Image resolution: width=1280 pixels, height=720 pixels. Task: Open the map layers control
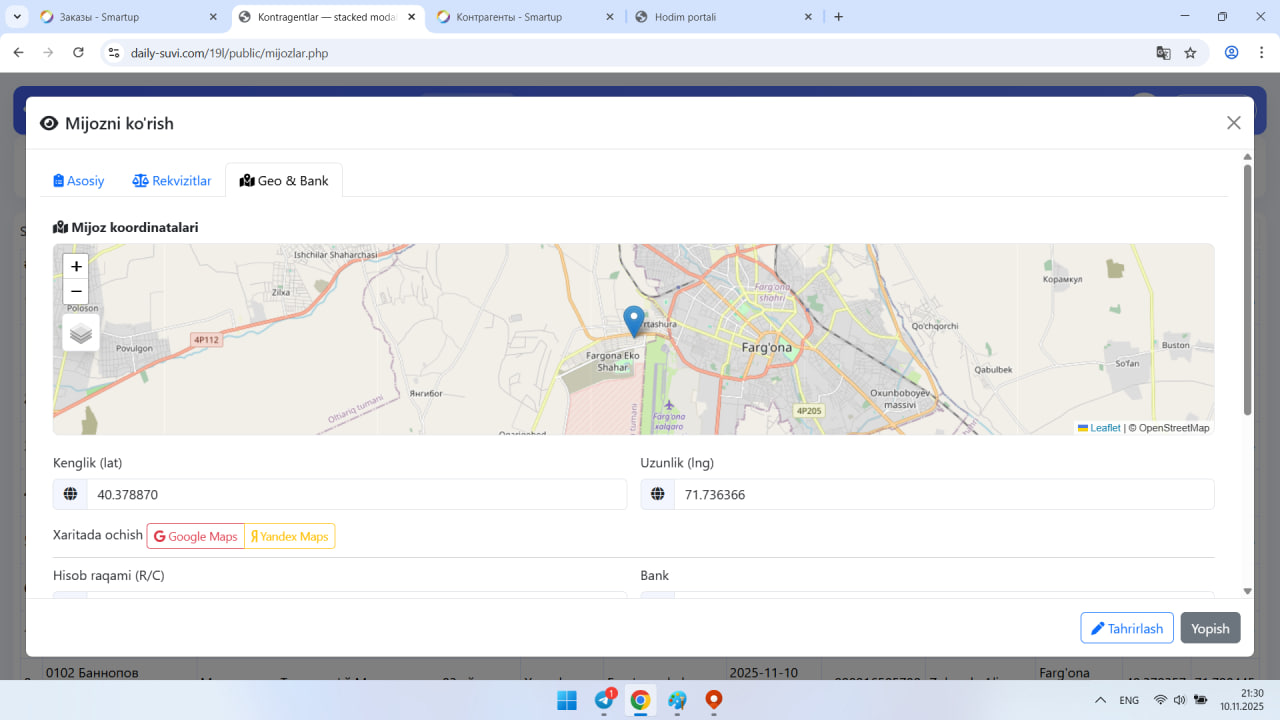[x=81, y=334]
